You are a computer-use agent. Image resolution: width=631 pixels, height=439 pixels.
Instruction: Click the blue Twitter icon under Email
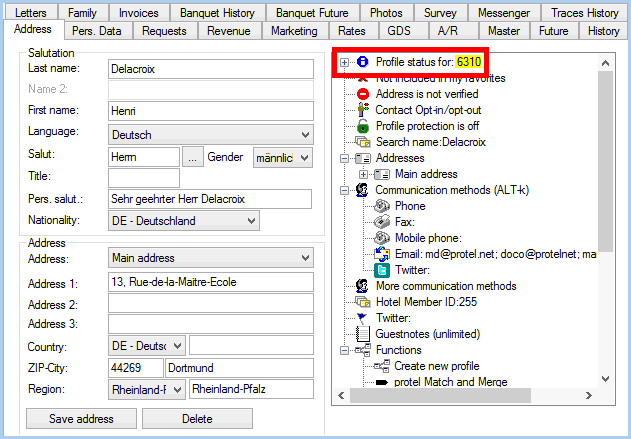point(381,270)
